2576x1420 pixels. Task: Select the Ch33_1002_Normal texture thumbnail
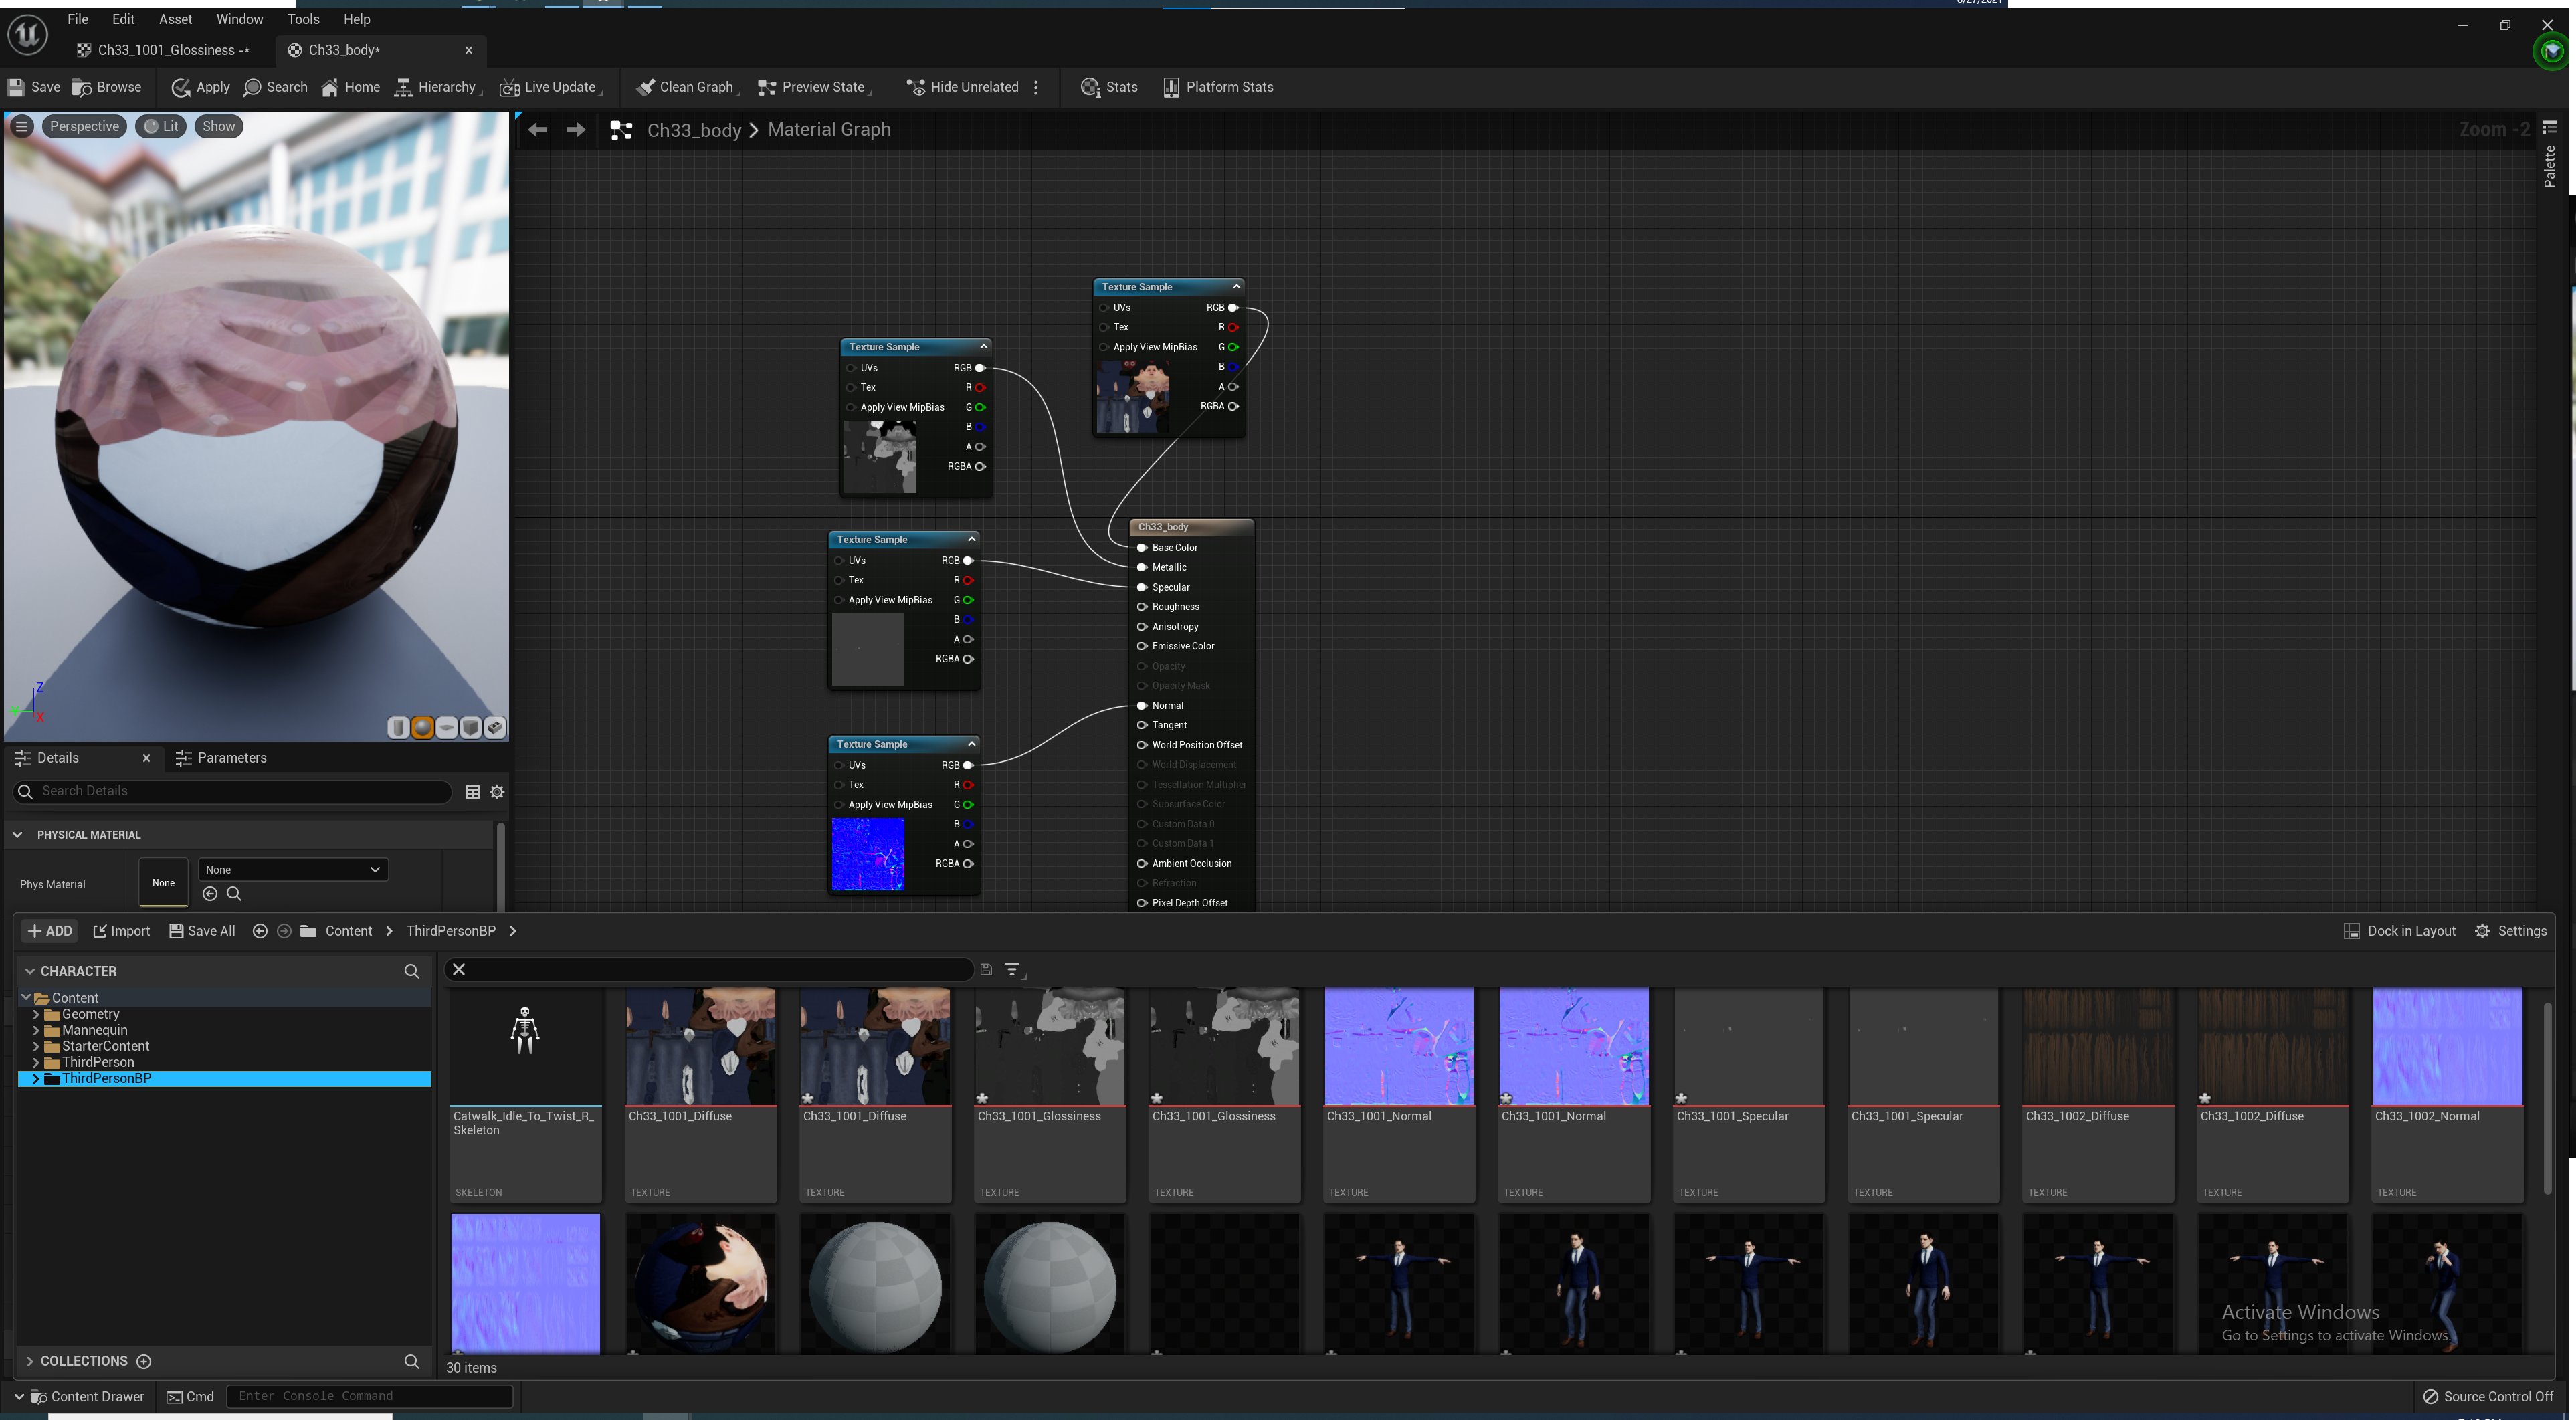coord(2447,1047)
